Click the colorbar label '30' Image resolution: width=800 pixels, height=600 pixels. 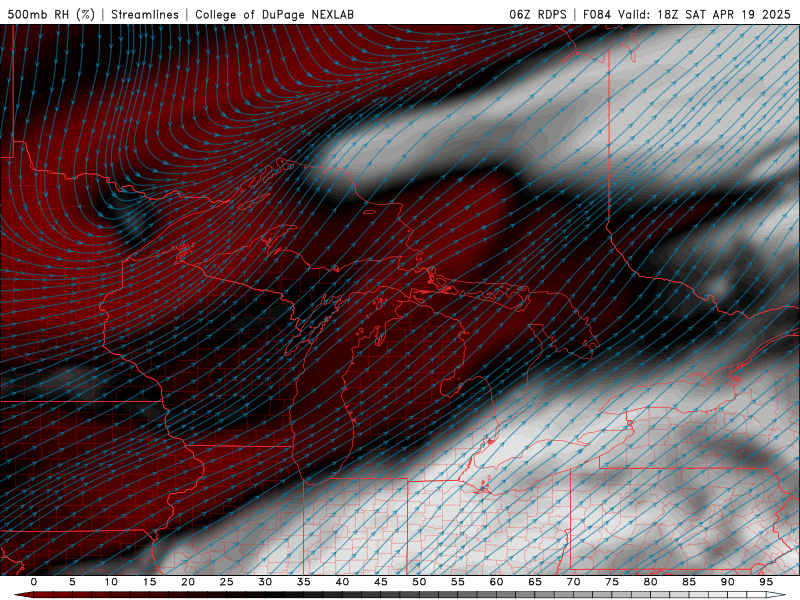pyautogui.click(x=265, y=582)
